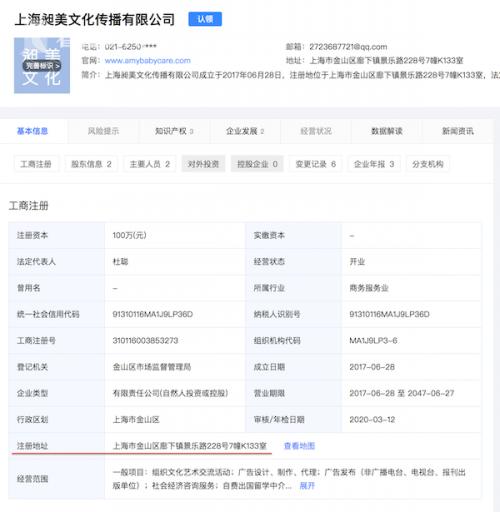500x512 pixels.
Task: Jump to the 工商注册 section
Action: pyautogui.click(x=36, y=164)
